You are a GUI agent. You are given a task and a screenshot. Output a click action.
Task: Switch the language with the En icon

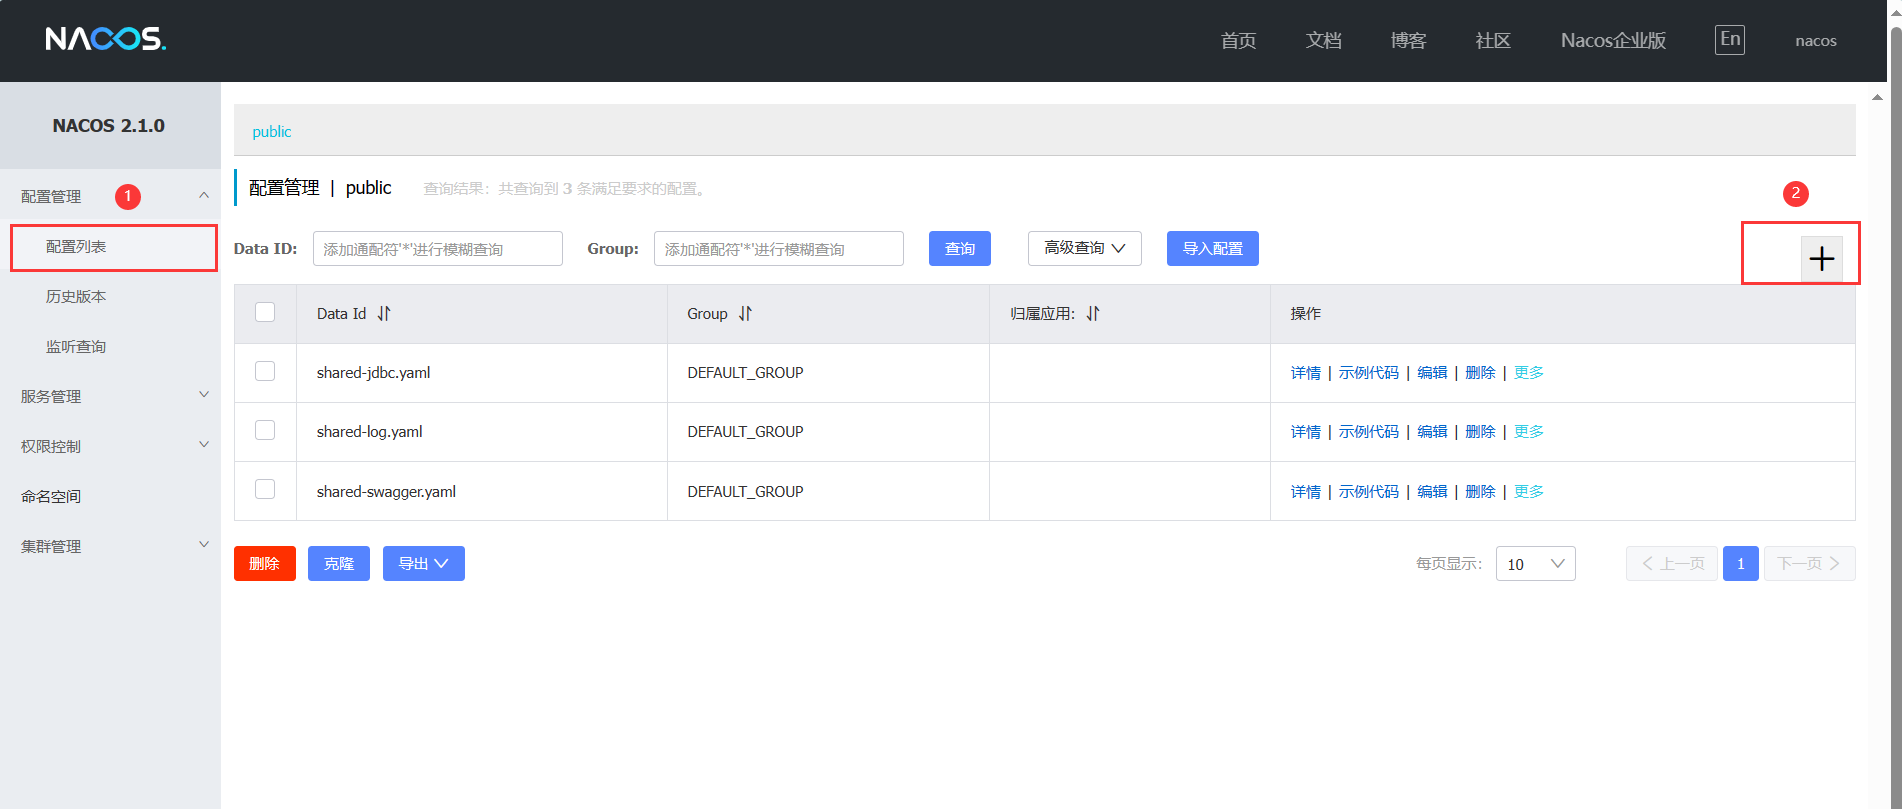(1730, 39)
